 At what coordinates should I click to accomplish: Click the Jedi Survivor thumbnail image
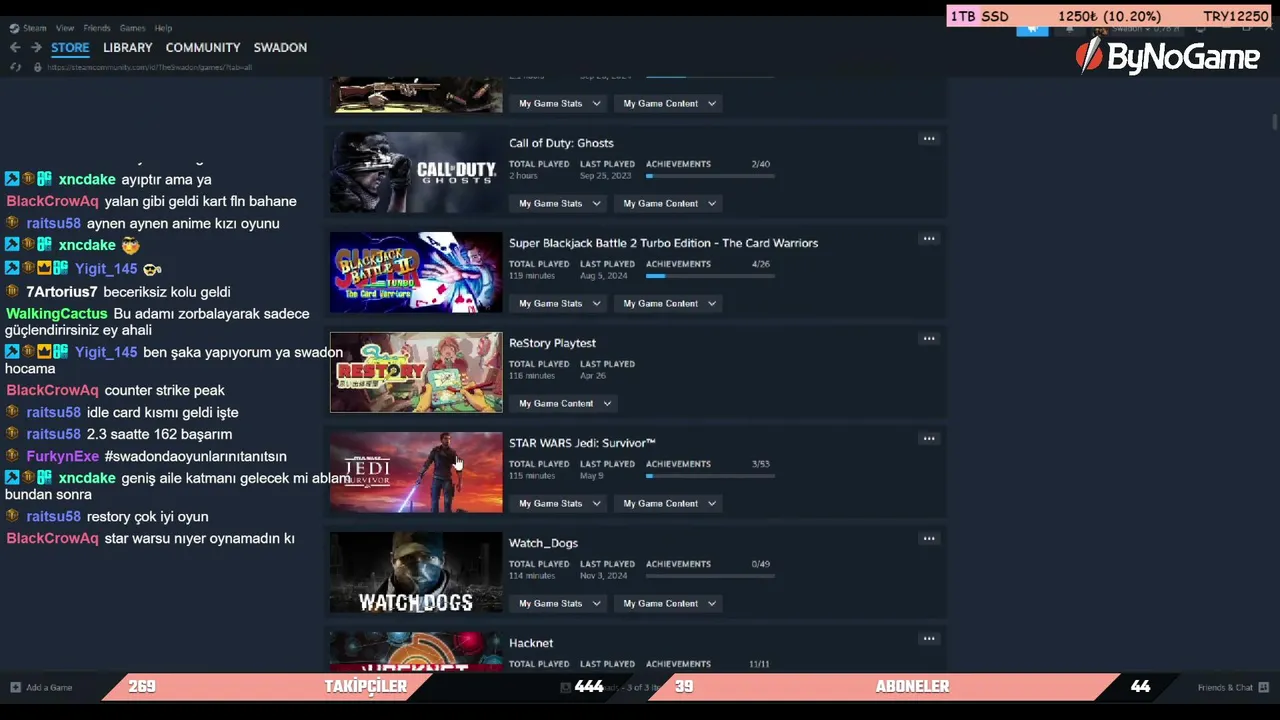click(416, 472)
